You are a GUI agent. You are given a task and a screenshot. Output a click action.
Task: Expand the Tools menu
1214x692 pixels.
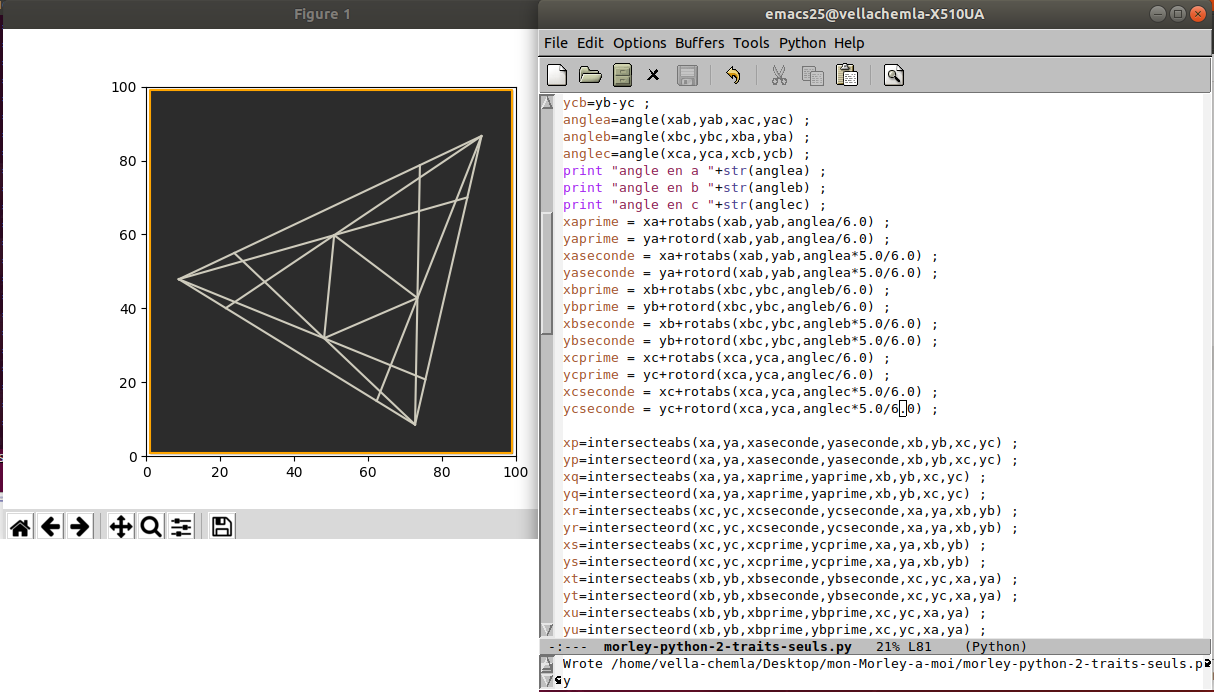tap(751, 43)
